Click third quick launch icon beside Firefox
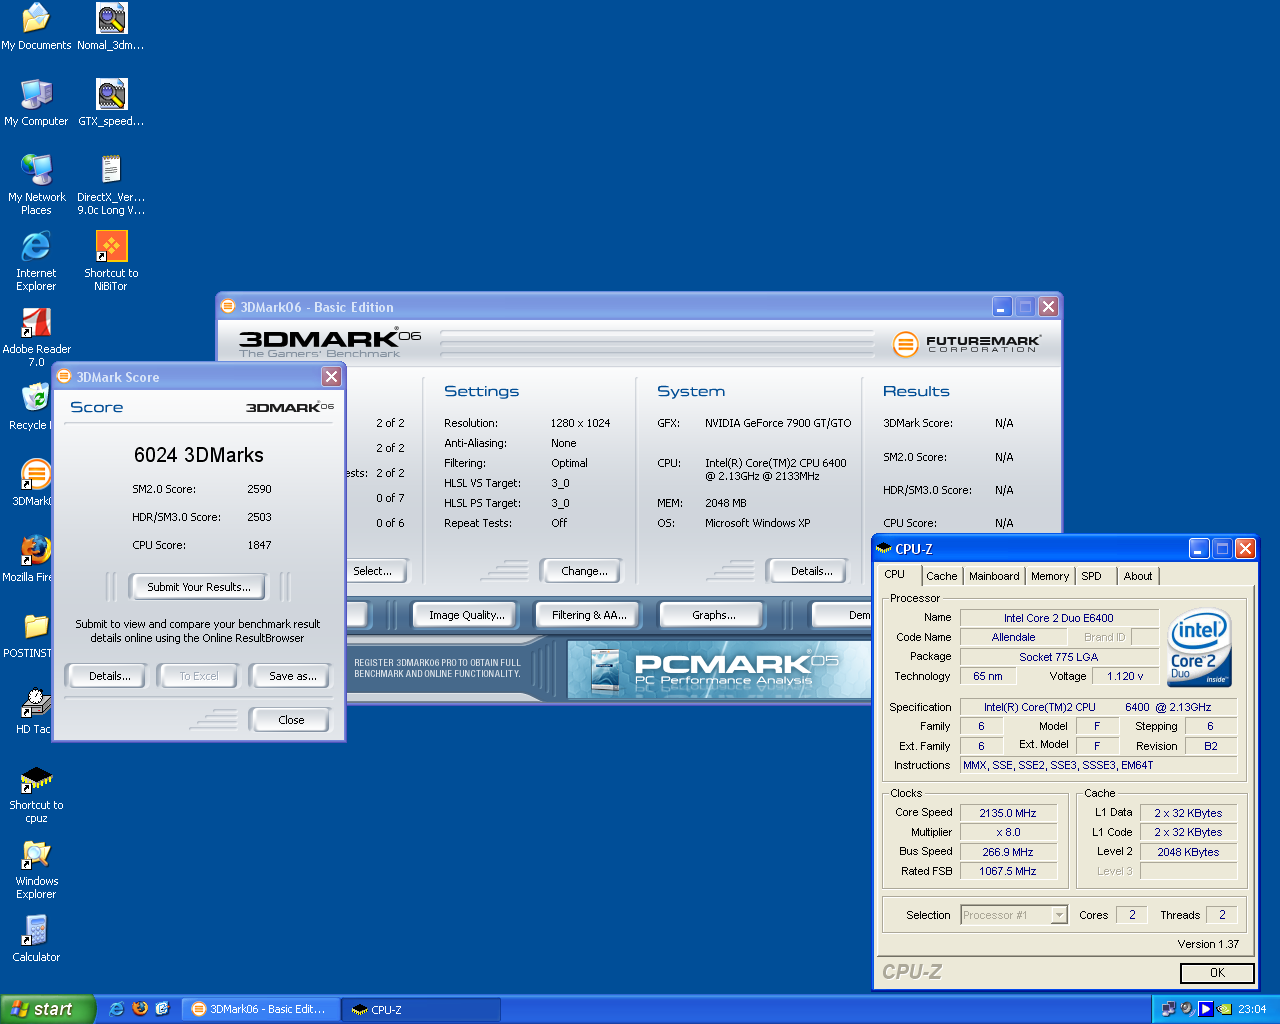Image resolution: width=1280 pixels, height=1024 pixels. [163, 1009]
